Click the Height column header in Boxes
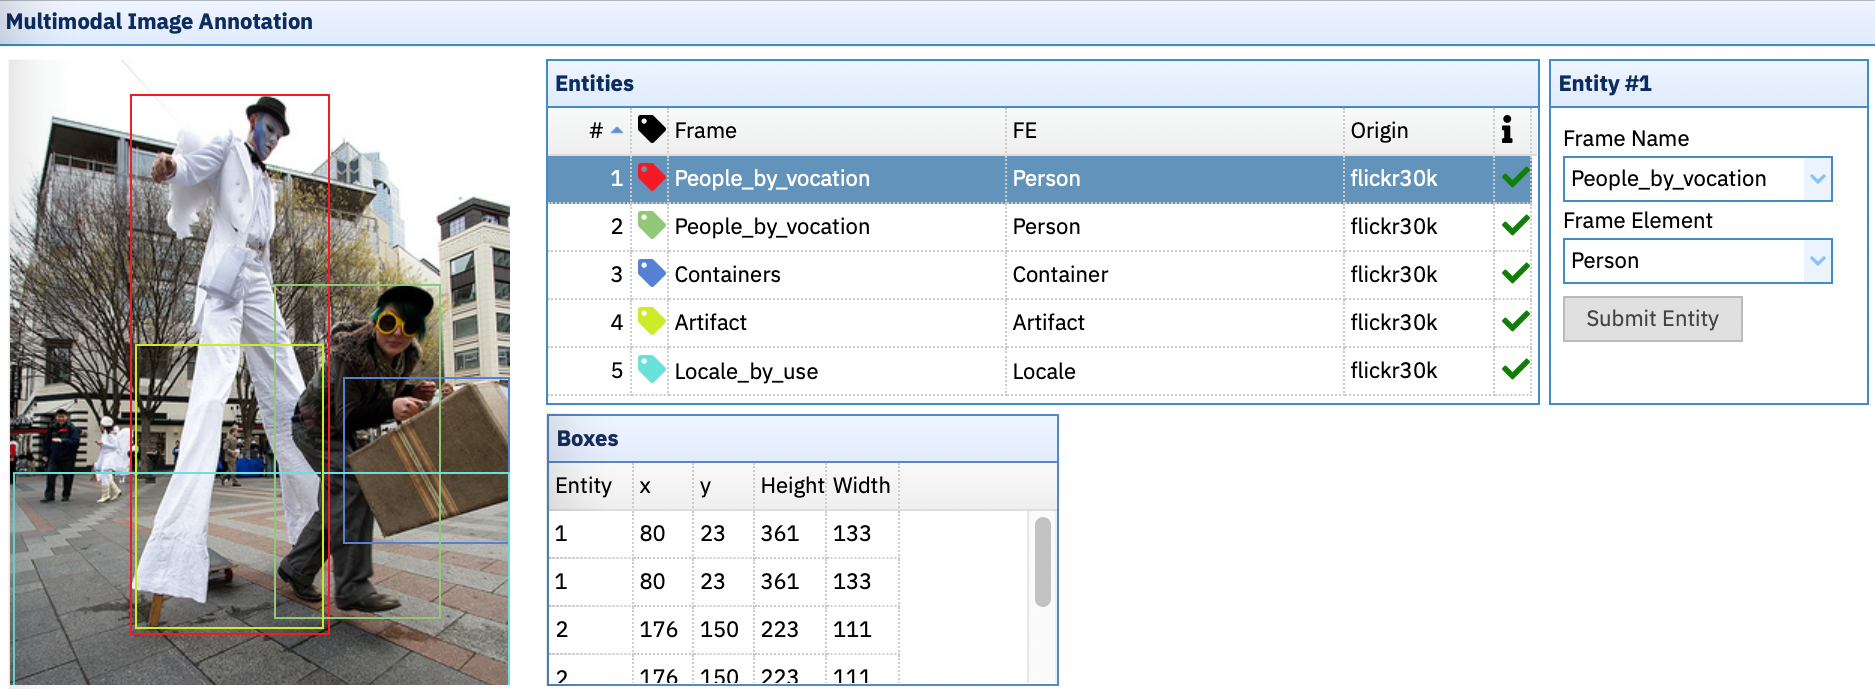This screenshot has width=1875, height=689. (x=790, y=486)
